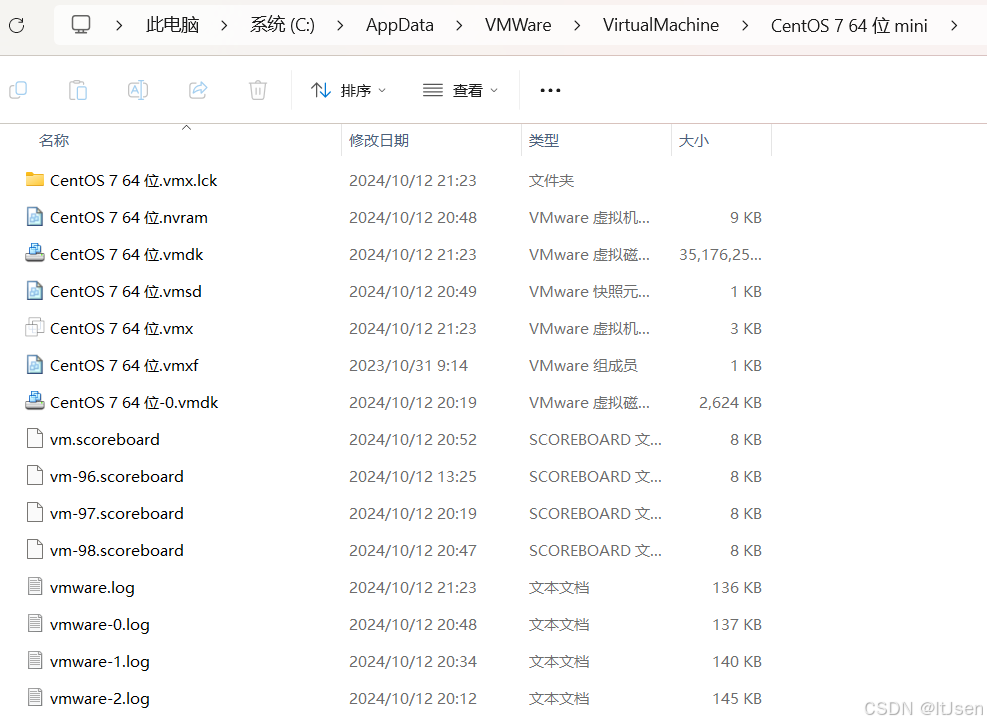Expand chevron after 系统 (C:) in breadcrumb
This screenshot has width=987, height=726.
(x=340, y=25)
